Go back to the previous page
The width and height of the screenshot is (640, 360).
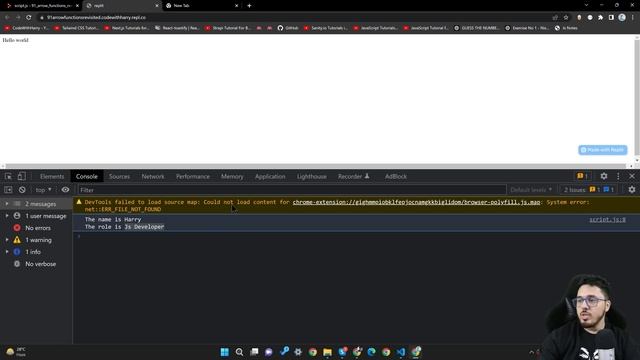[x=7, y=18]
